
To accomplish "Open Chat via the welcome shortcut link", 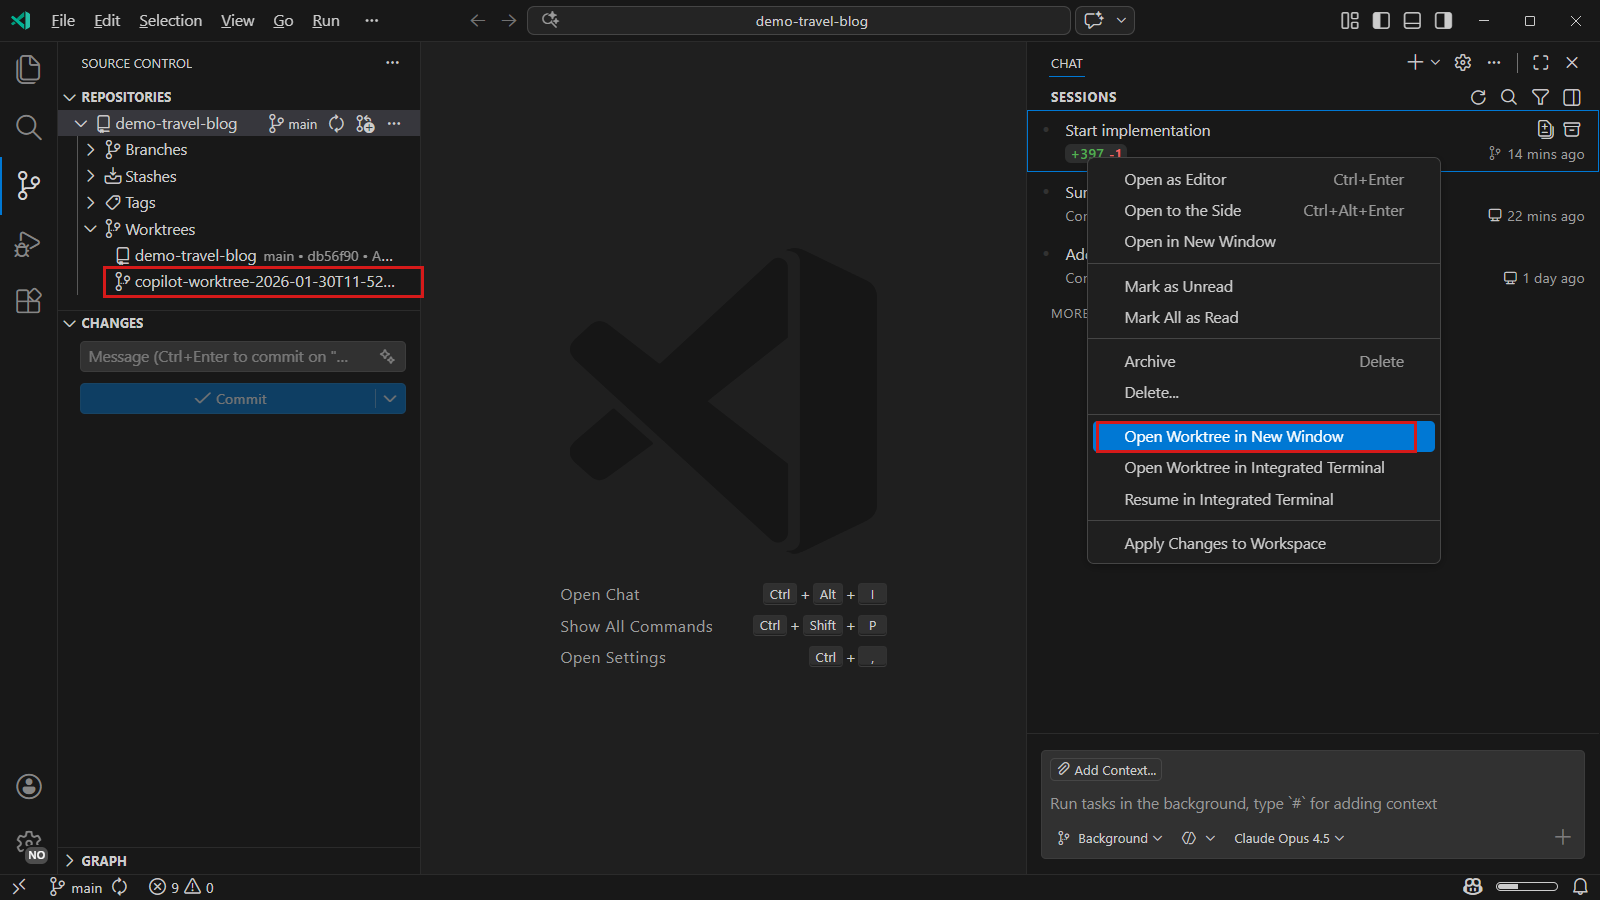I will point(599,594).
